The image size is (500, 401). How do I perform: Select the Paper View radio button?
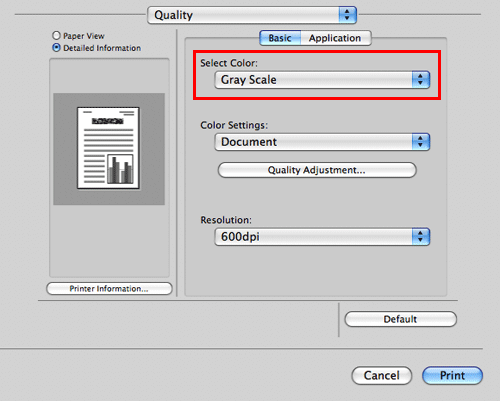(x=56, y=36)
